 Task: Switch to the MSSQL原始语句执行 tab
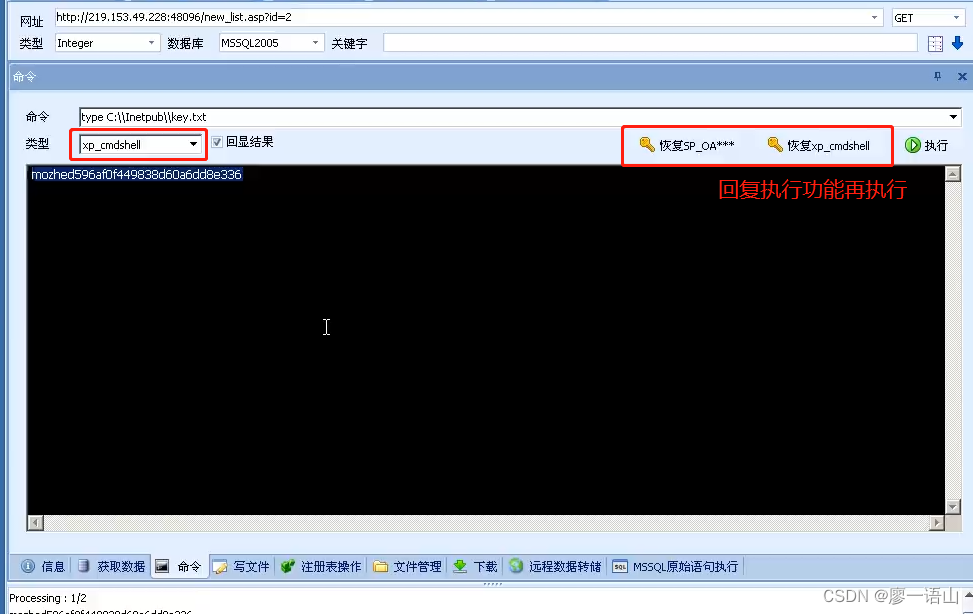pyautogui.click(x=676, y=566)
